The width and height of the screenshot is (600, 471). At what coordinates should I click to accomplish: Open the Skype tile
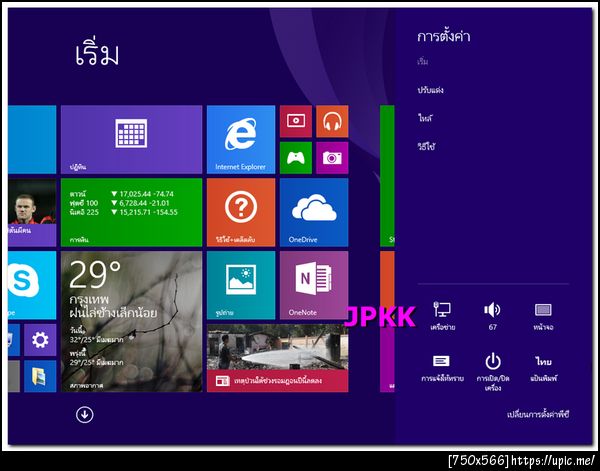click(32, 285)
